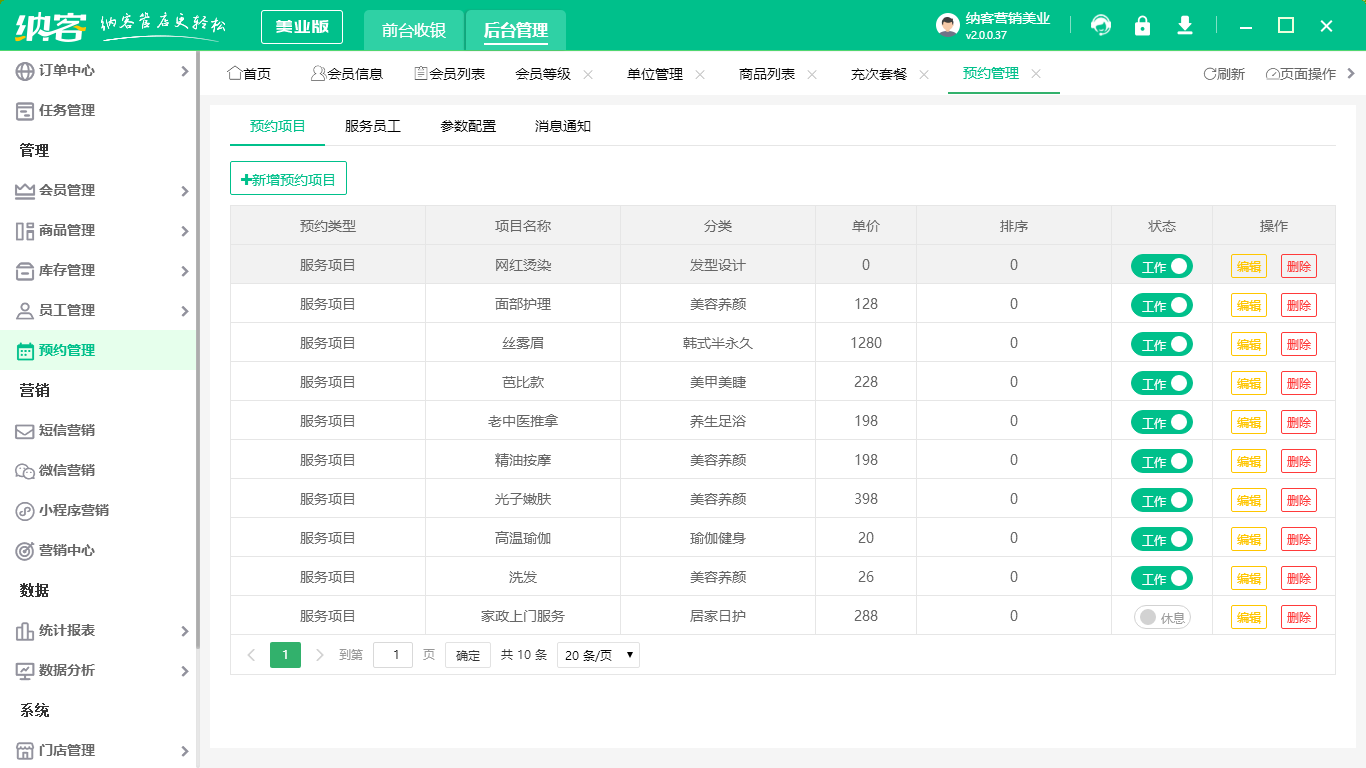The image size is (1366, 768).
Task: Click the 新增预约项目 button
Action: click(288, 178)
